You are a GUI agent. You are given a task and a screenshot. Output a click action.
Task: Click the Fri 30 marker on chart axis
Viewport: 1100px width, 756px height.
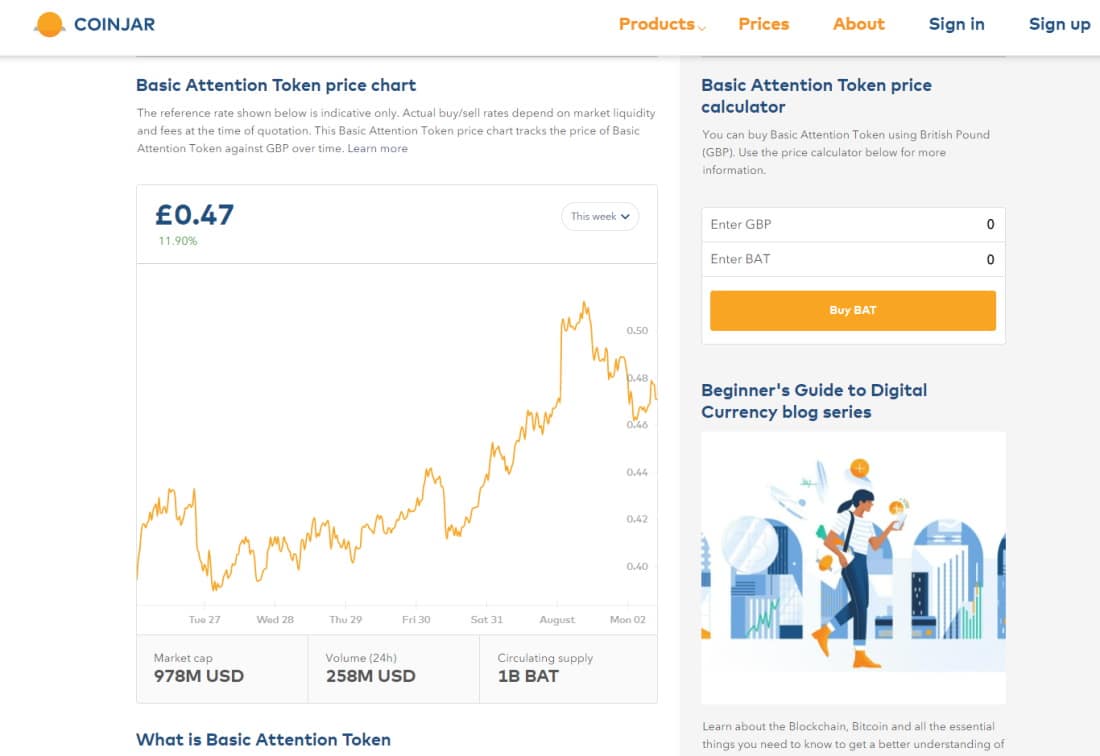point(416,620)
